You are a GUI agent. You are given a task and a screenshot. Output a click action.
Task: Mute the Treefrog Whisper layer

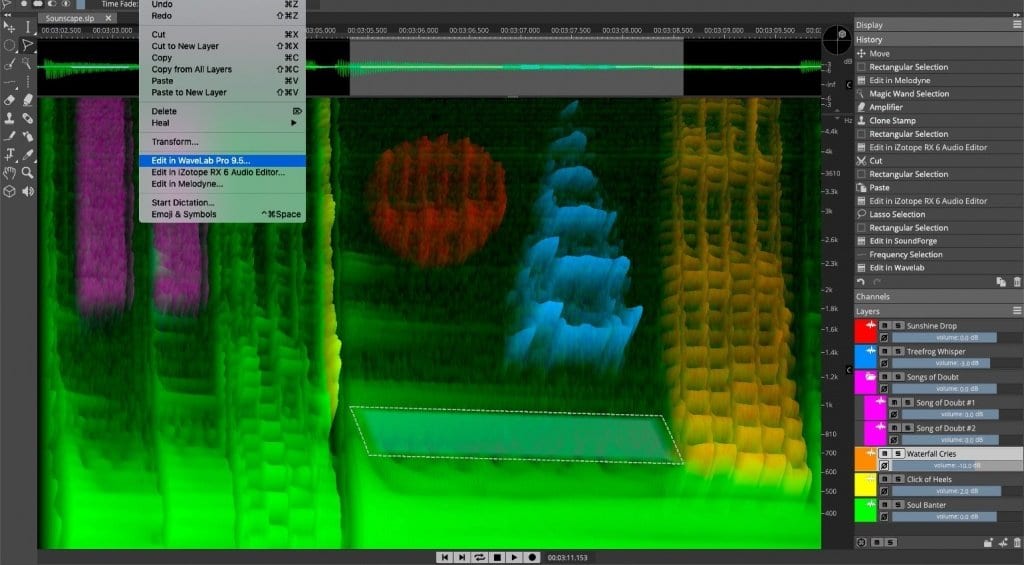885,351
